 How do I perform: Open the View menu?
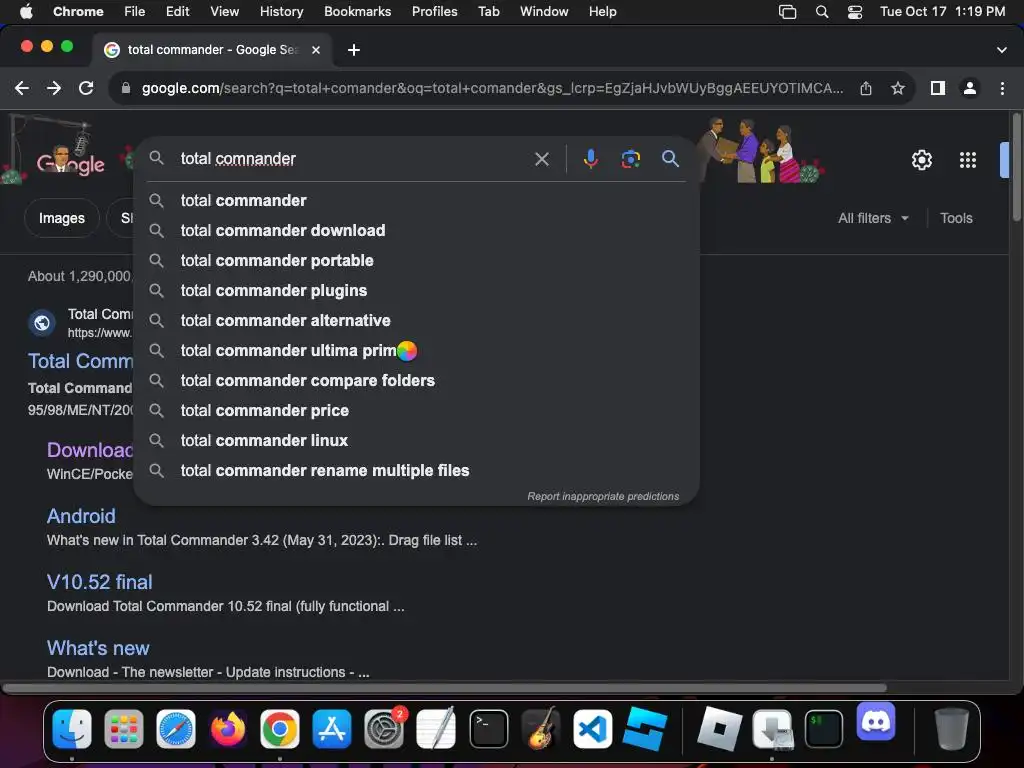(224, 12)
